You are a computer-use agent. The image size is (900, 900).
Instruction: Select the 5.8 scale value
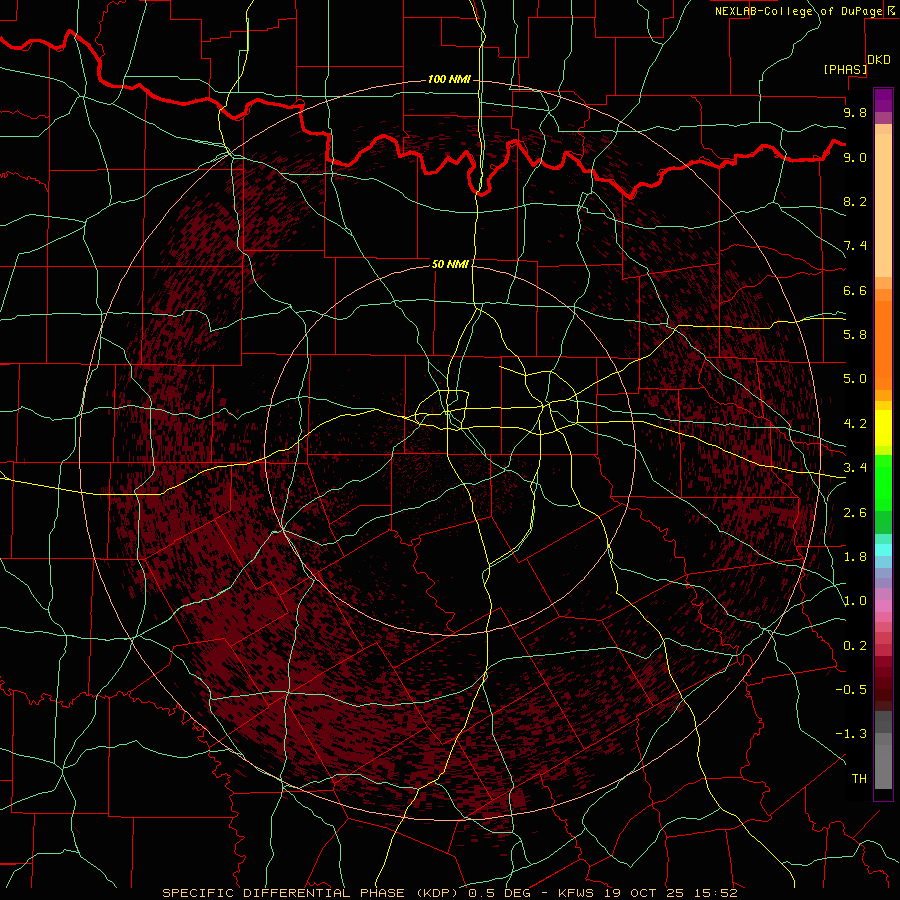[x=855, y=335]
